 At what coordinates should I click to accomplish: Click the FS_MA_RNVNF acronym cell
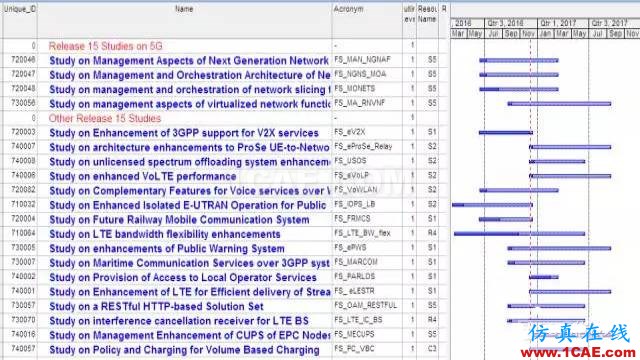360,103
